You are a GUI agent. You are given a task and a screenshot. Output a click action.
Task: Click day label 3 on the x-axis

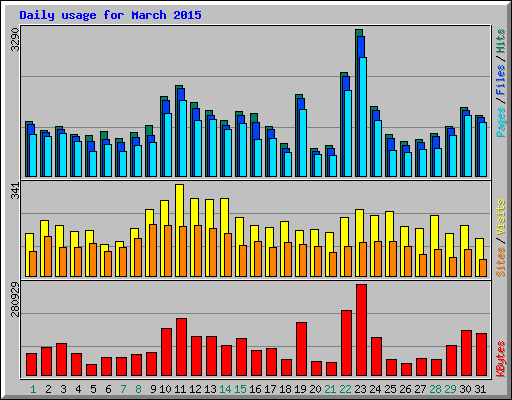pyautogui.click(x=63, y=389)
